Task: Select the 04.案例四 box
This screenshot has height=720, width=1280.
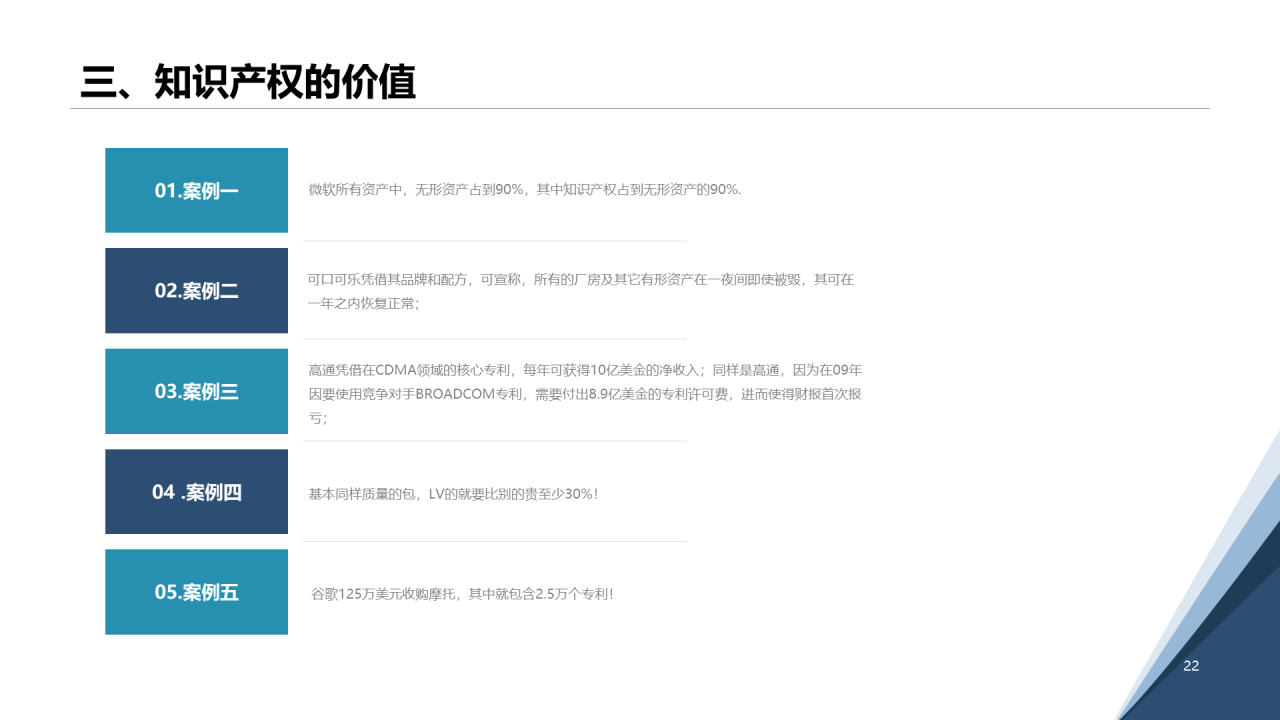Action: point(196,491)
